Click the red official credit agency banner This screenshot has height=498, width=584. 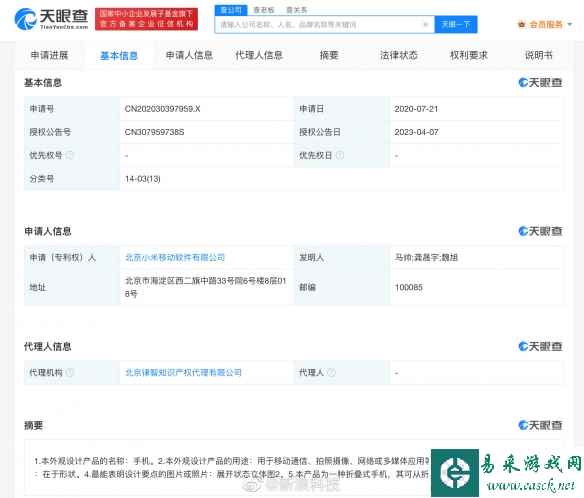[146, 19]
